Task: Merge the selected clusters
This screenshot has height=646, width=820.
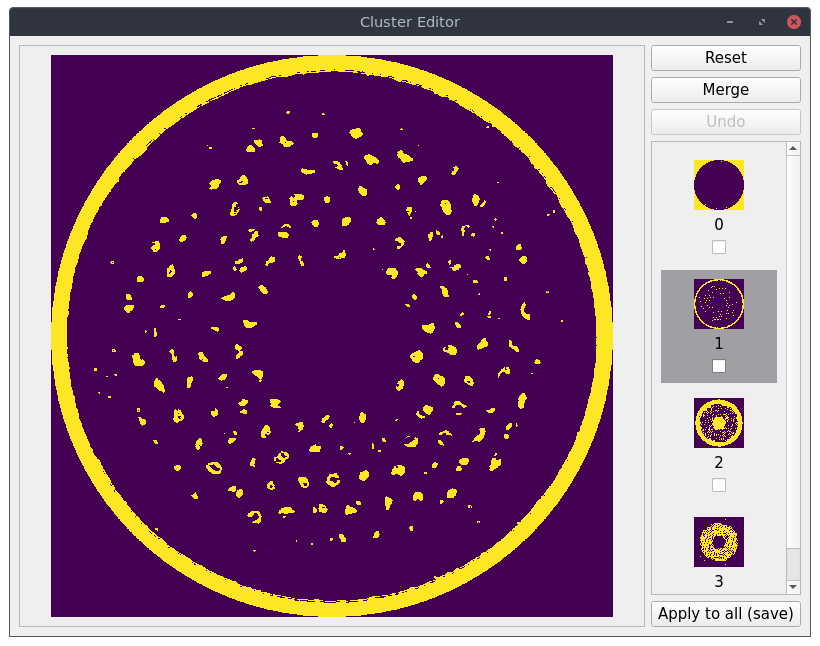Action: point(725,89)
